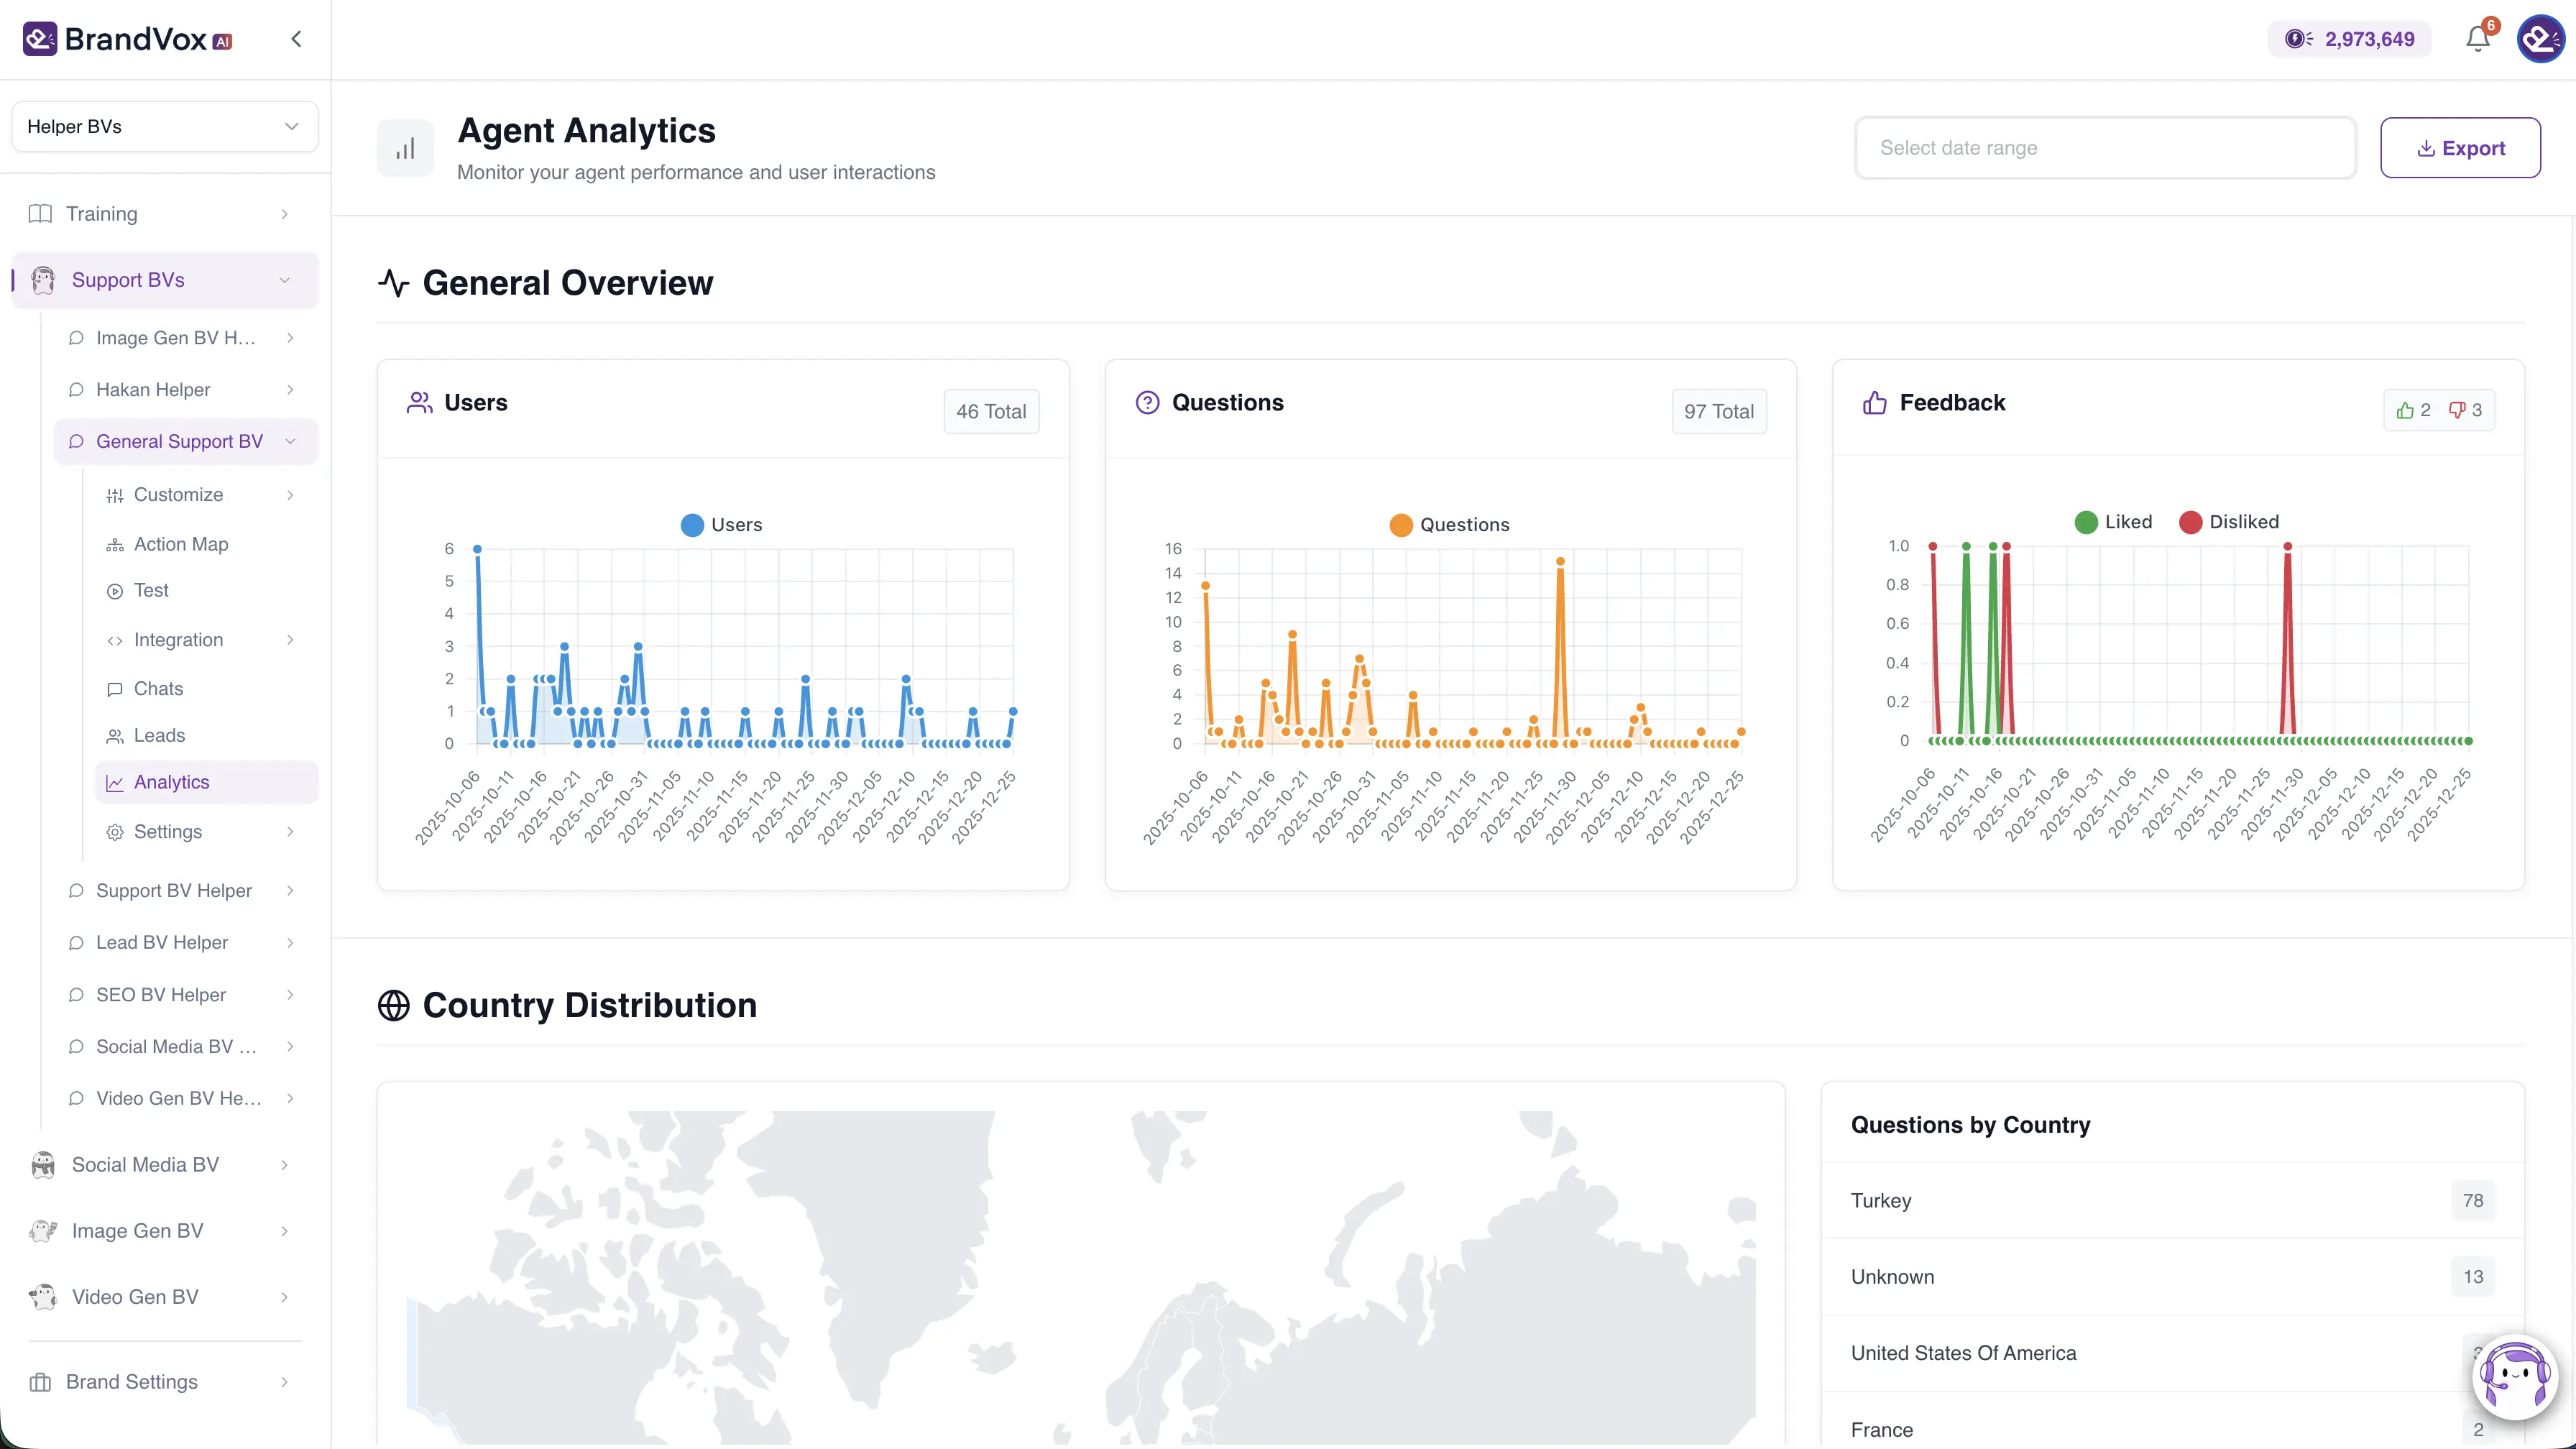Click the BrandVox logo icon

coord(40,39)
